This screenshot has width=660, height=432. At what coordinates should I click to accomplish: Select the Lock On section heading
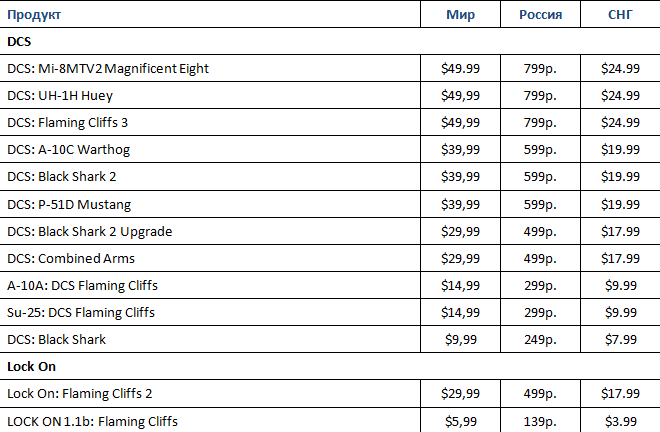[x=32, y=366]
